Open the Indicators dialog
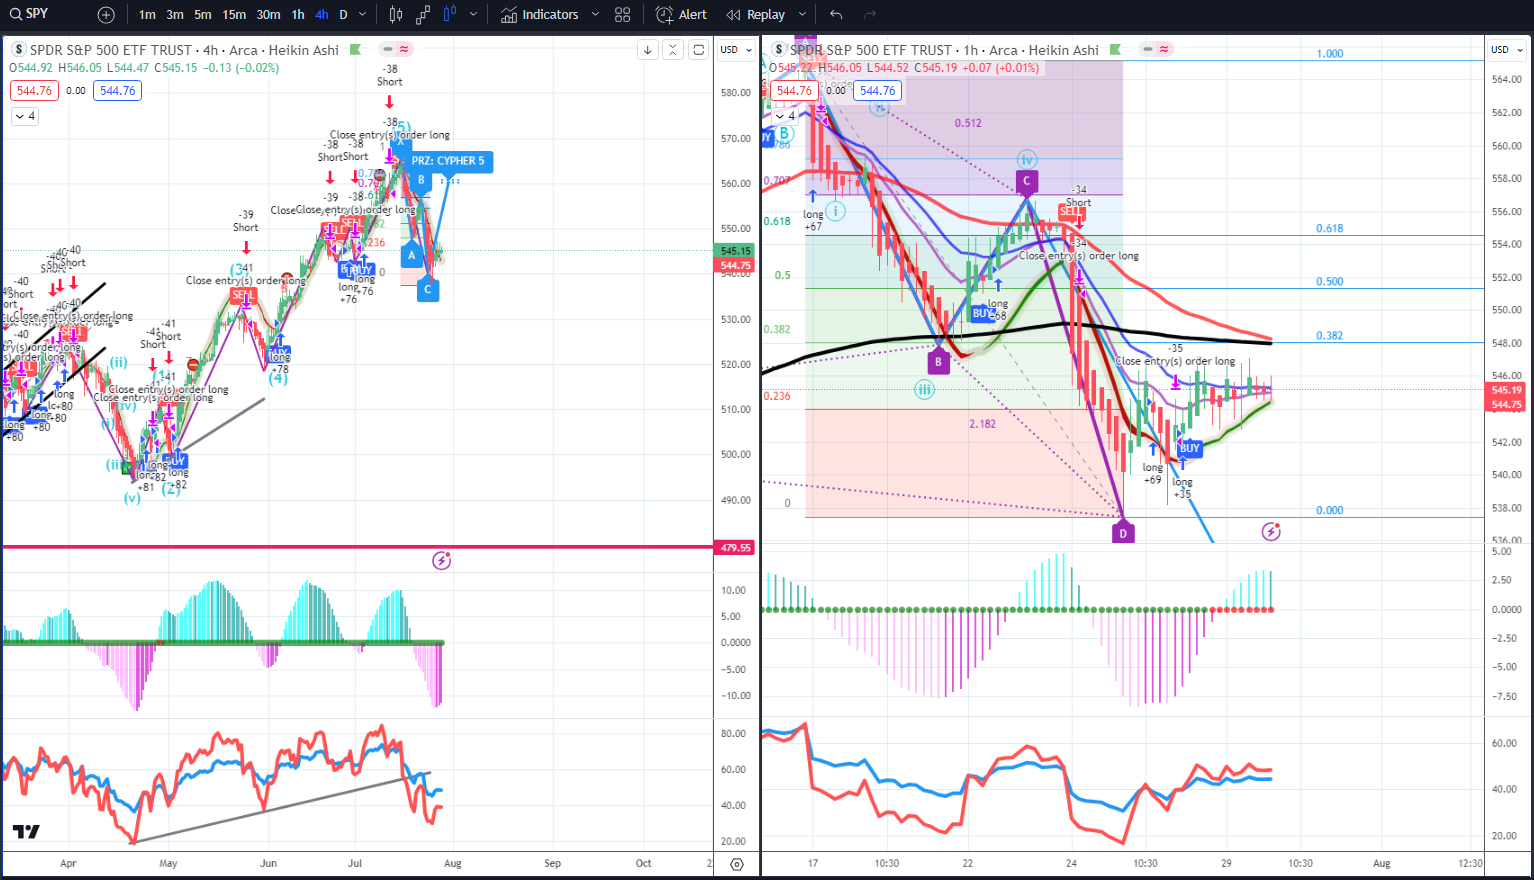Viewport: 1534px width, 880px height. tap(540, 15)
